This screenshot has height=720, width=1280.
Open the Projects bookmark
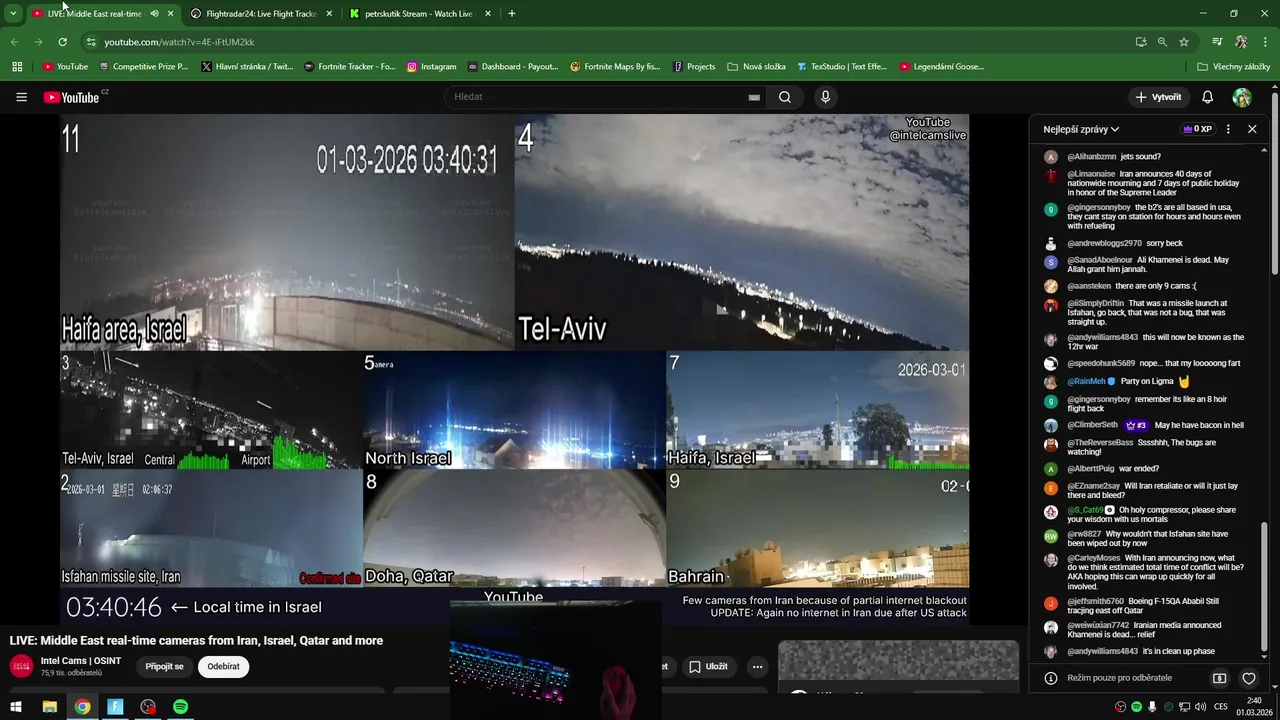pos(694,67)
